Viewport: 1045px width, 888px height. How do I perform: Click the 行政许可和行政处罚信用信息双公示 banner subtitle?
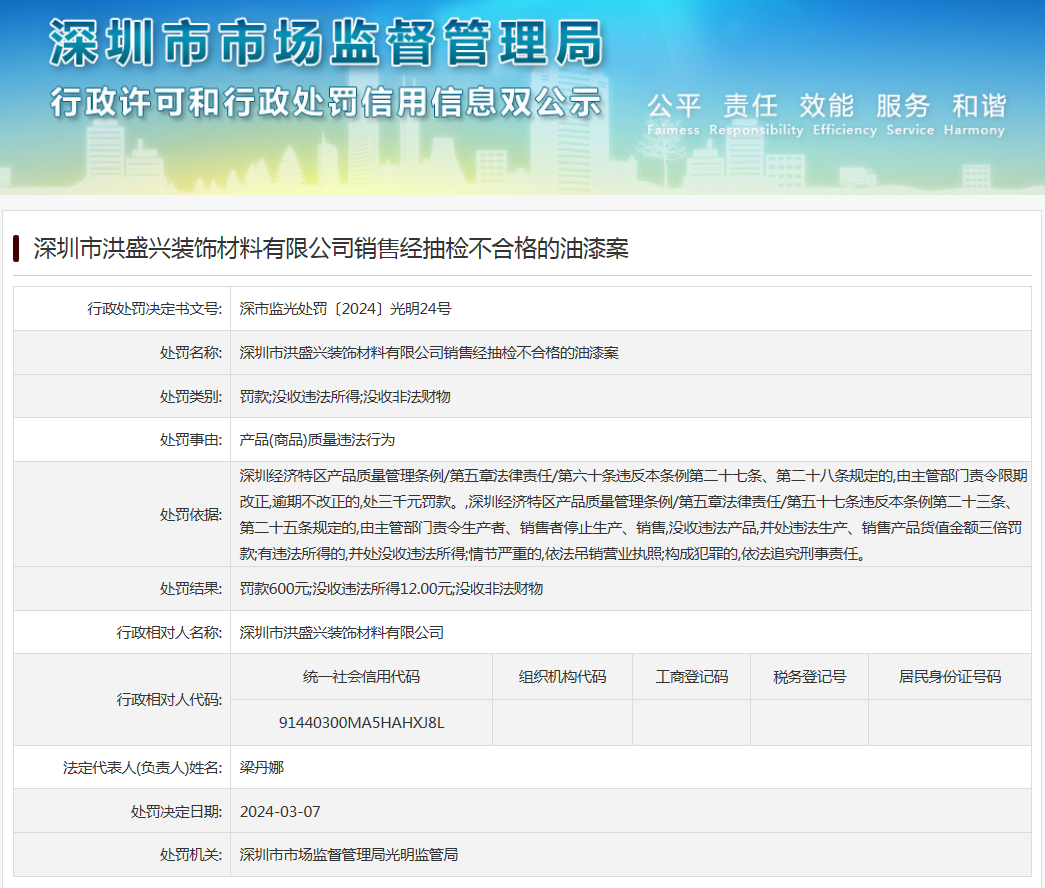[327, 102]
